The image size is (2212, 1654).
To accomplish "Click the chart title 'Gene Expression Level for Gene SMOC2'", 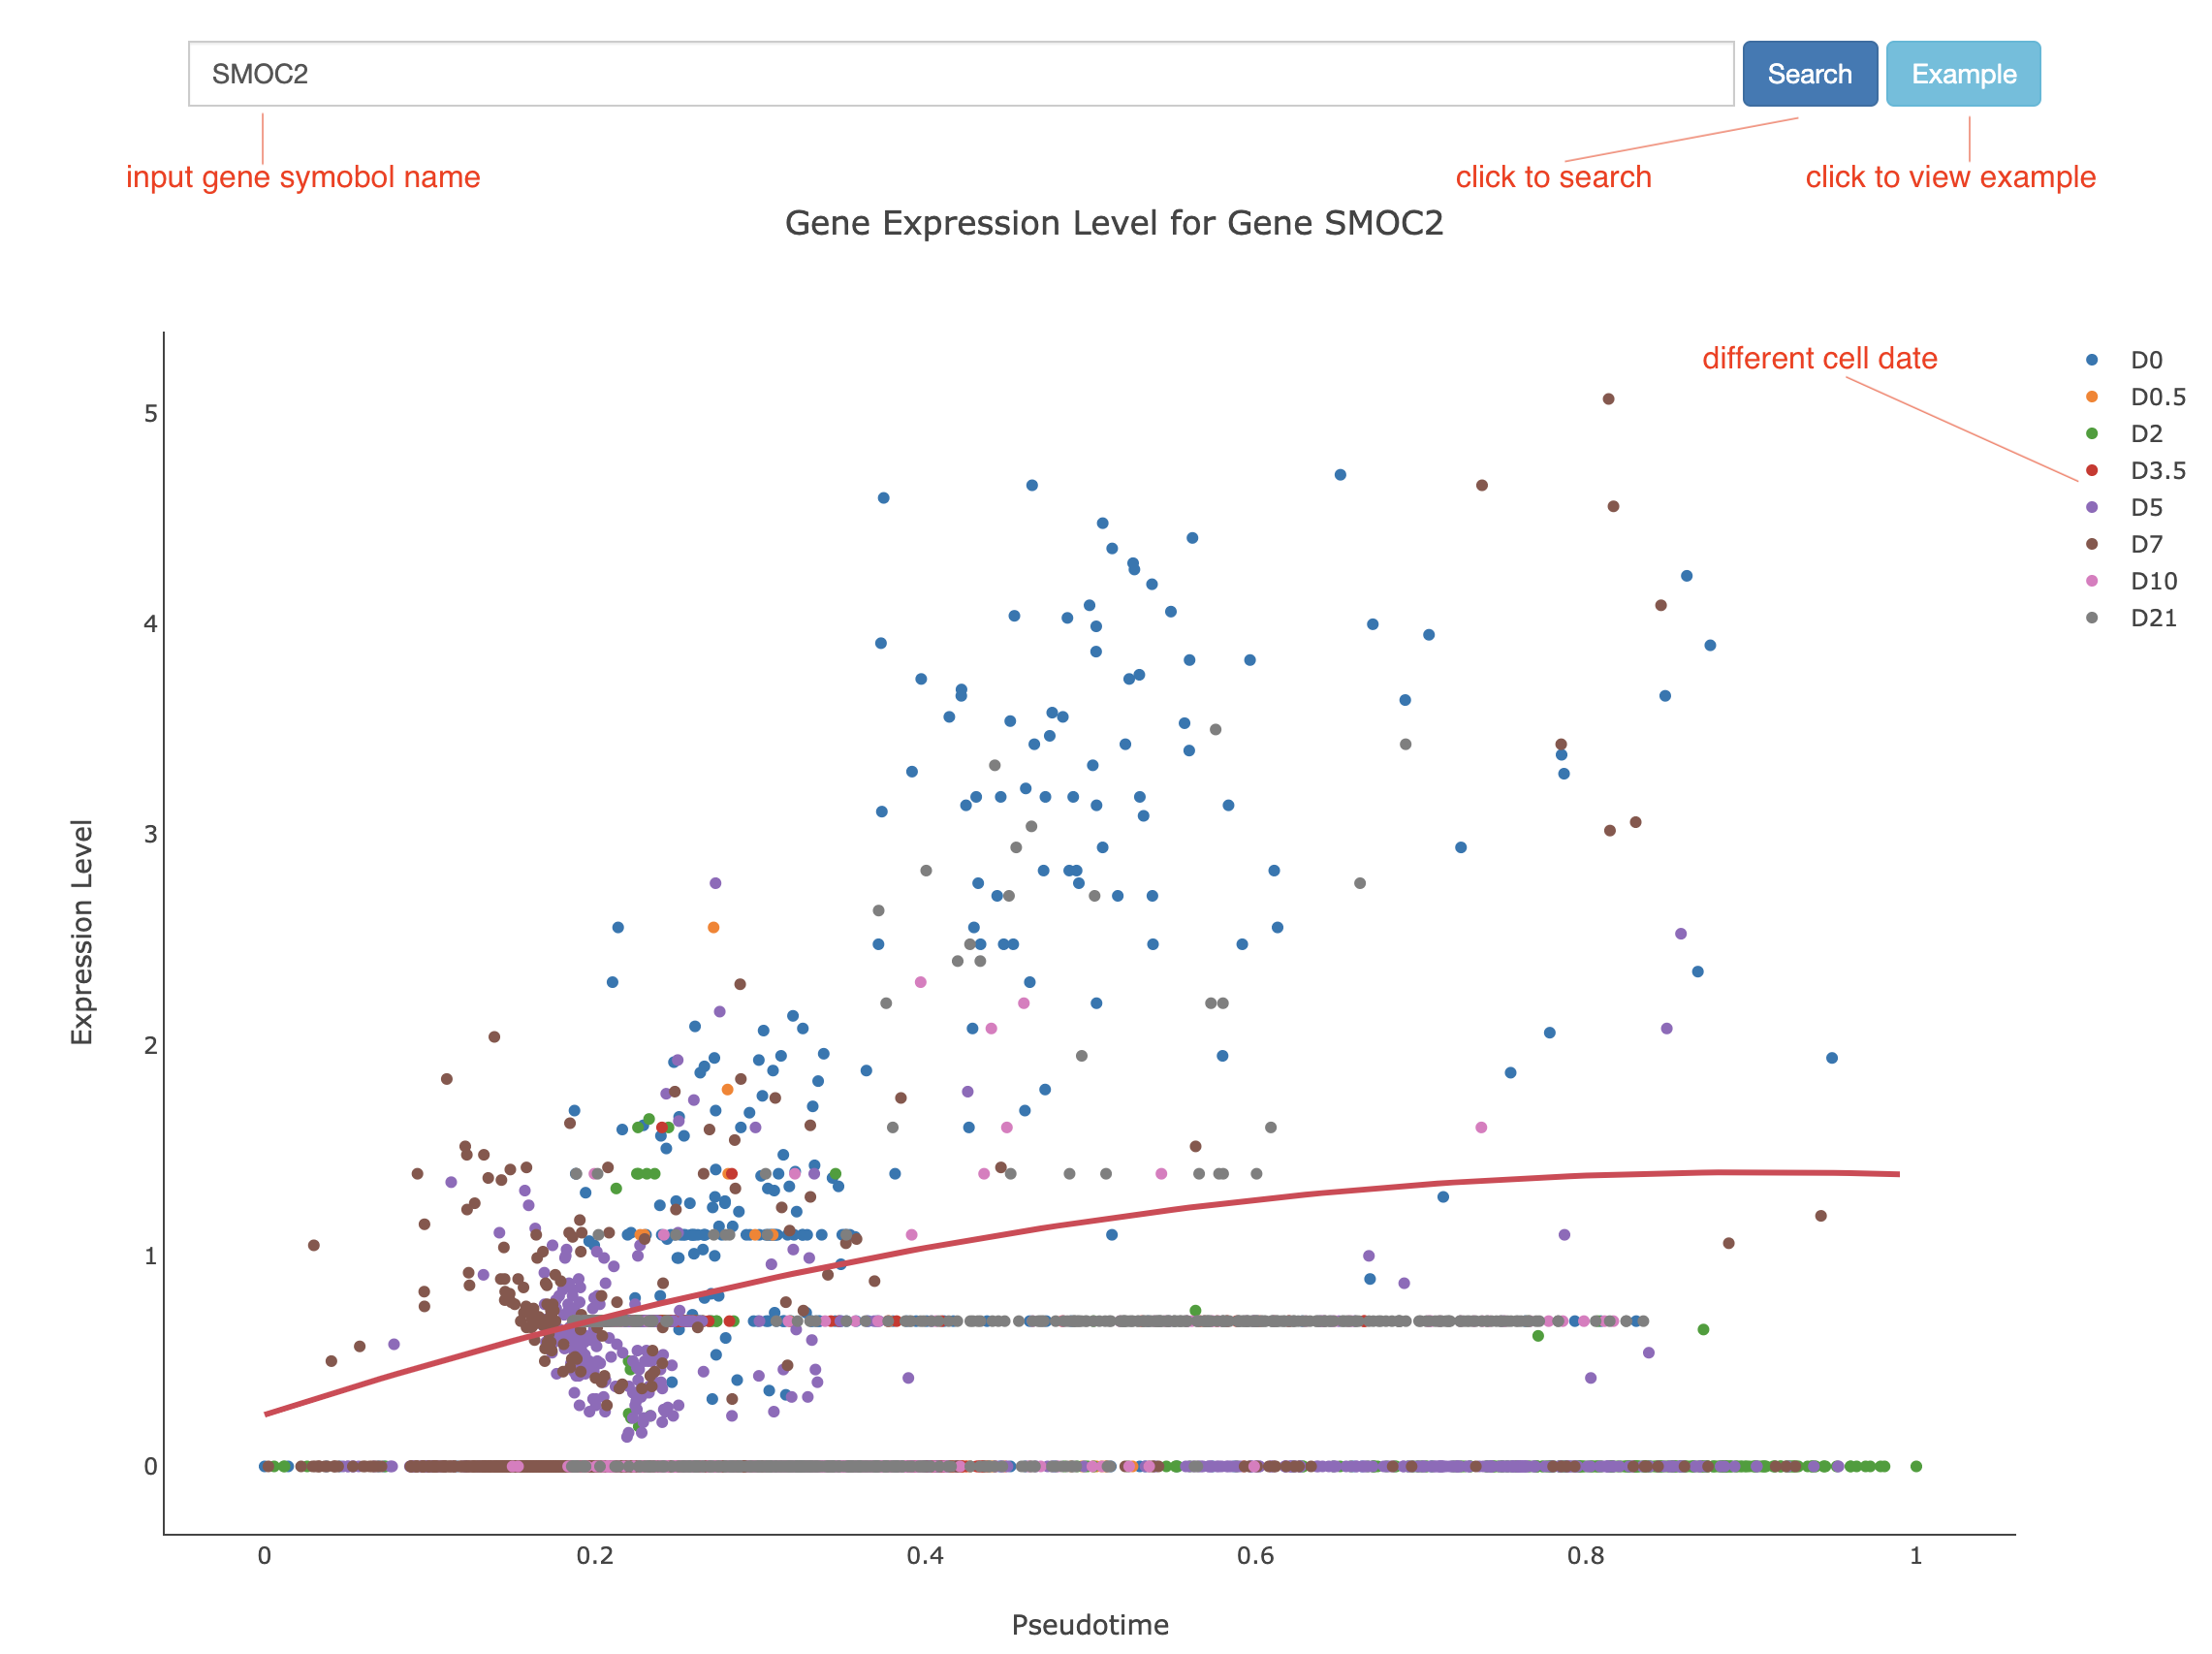I will click(x=1113, y=223).
